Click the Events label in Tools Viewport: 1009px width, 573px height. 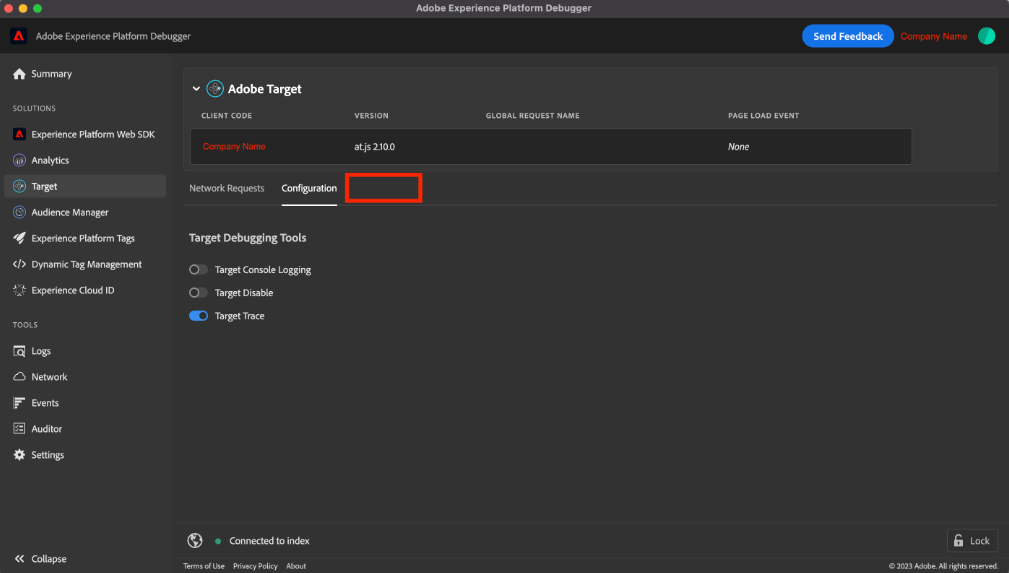pyautogui.click(x=45, y=403)
